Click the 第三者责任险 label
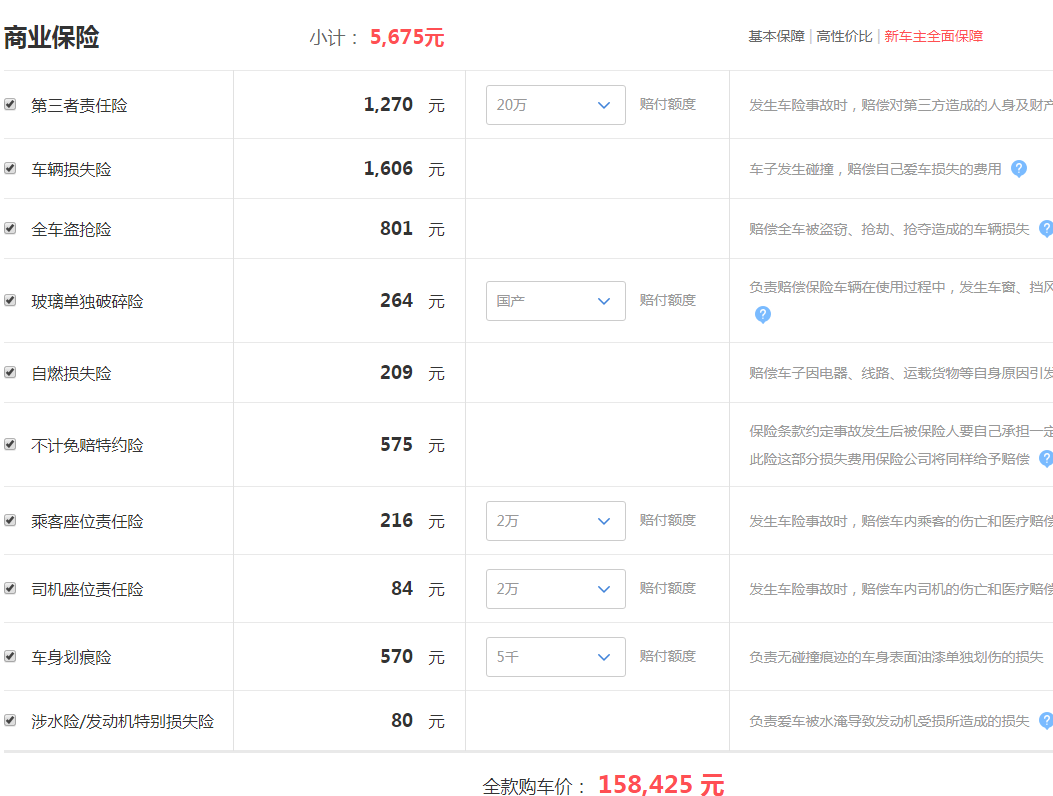 point(79,105)
